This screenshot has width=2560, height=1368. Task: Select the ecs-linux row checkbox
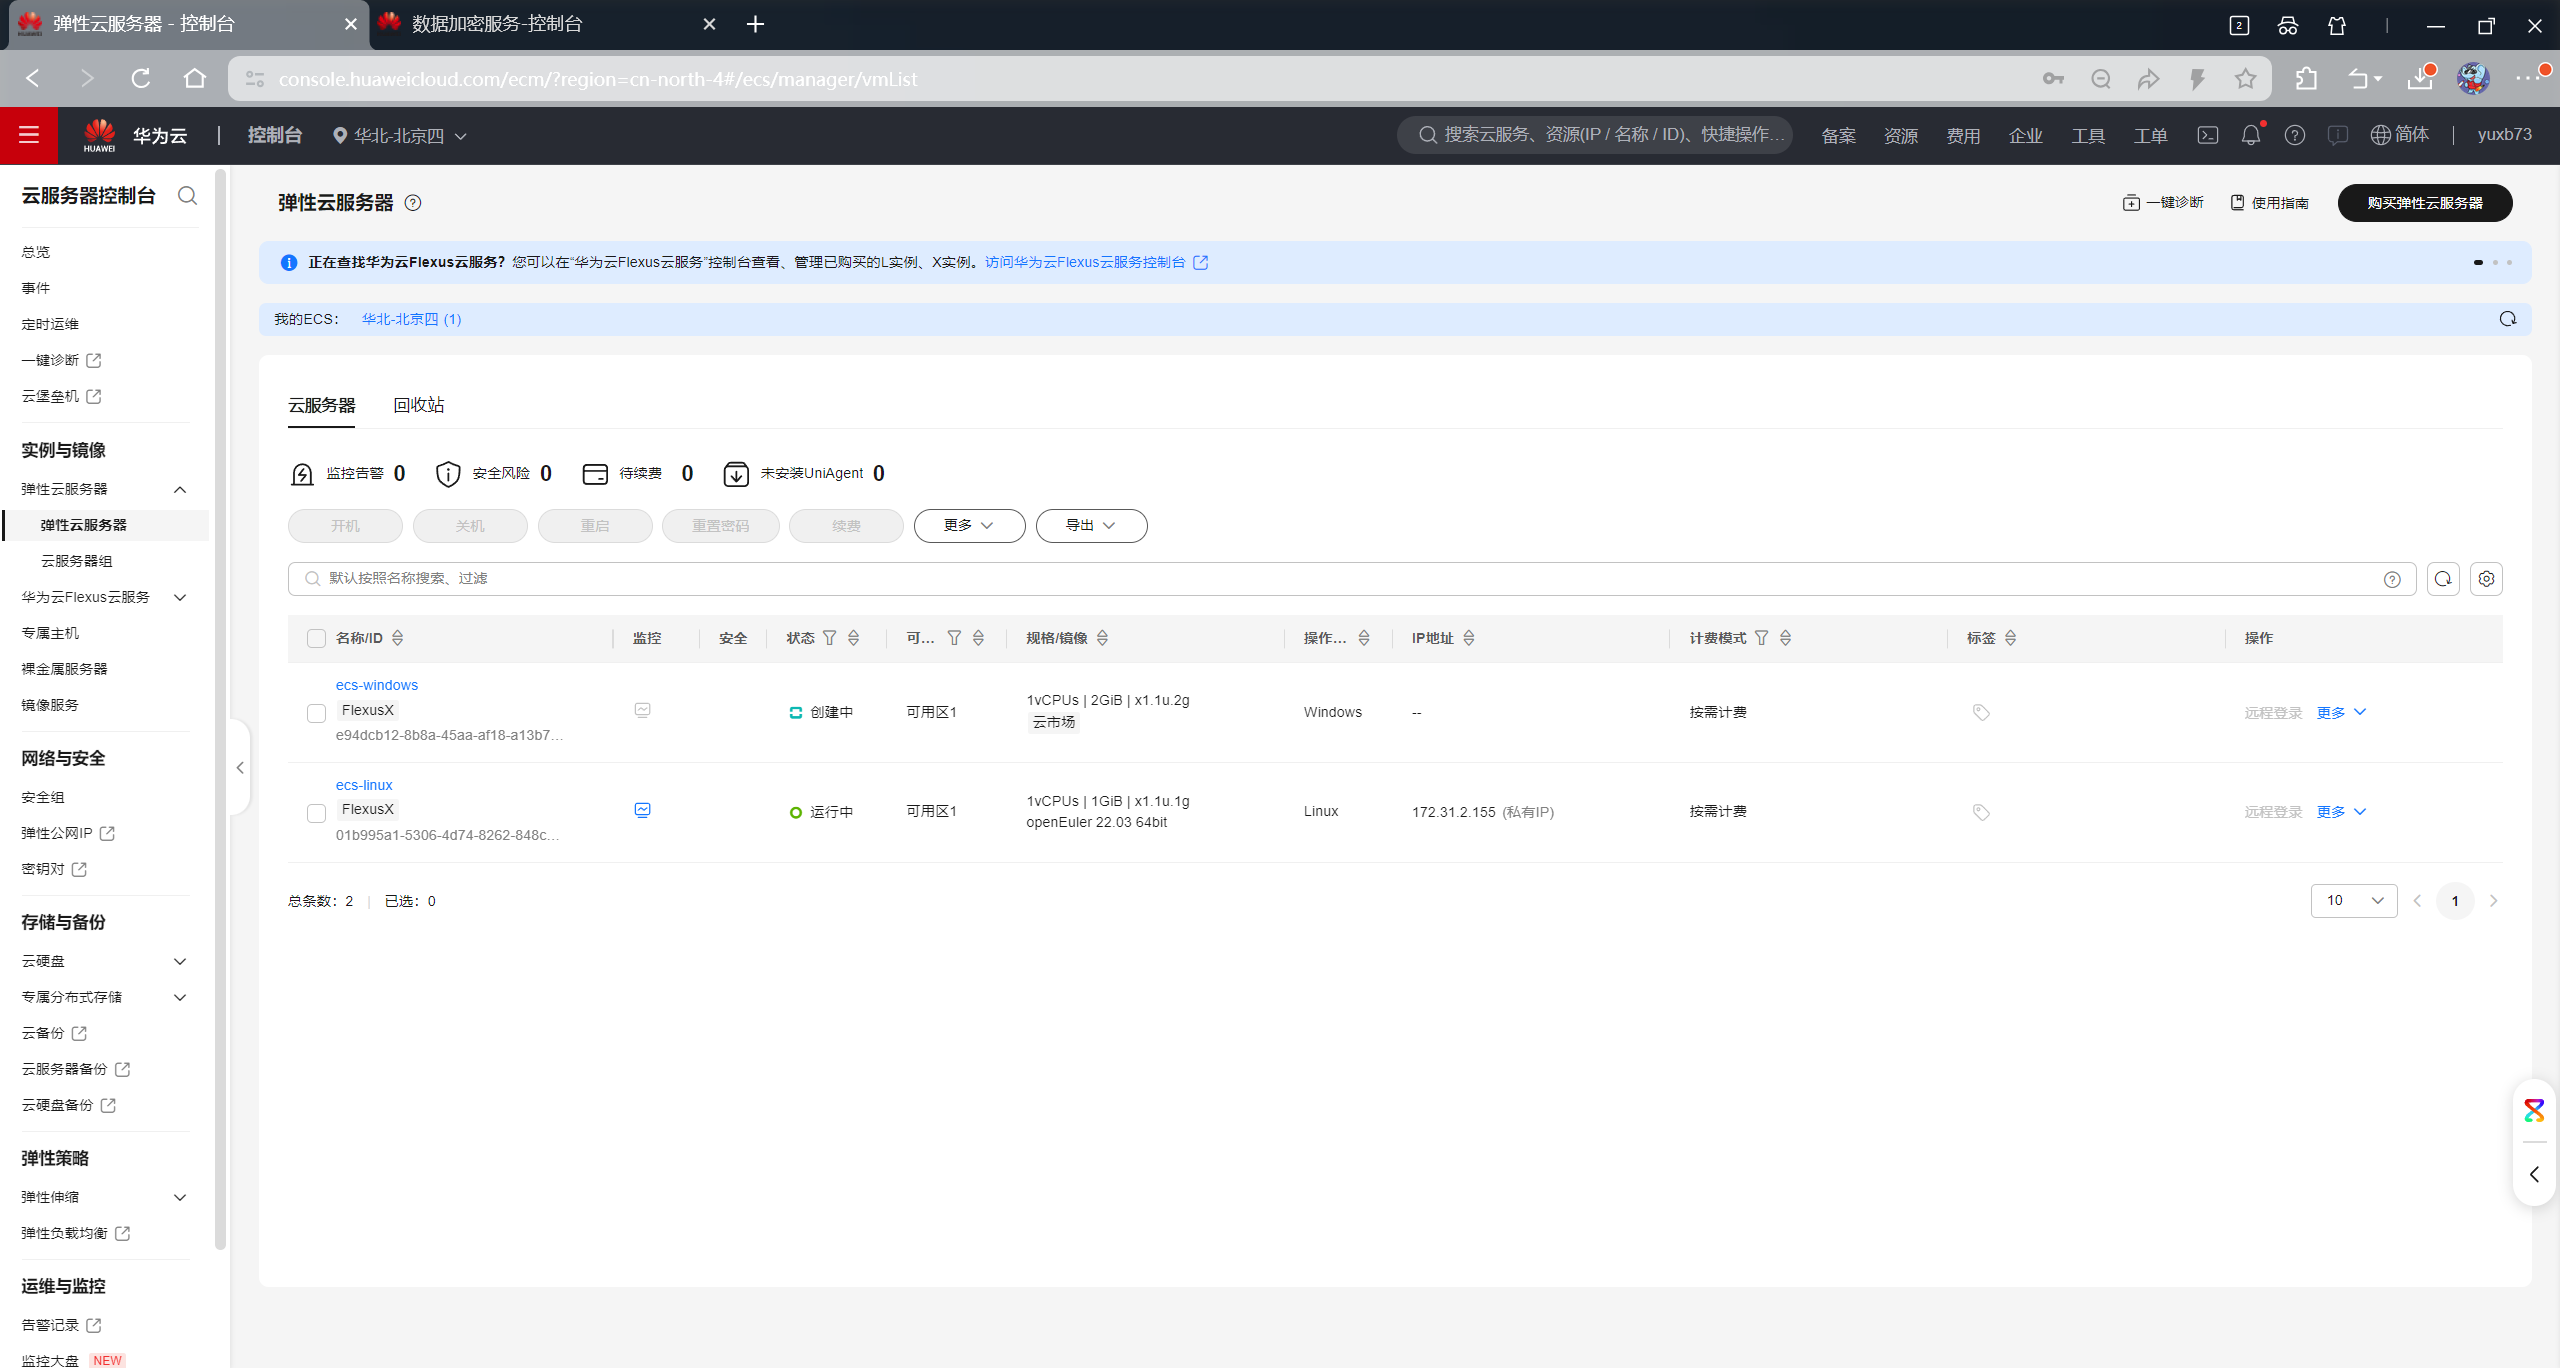click(316, 813)
